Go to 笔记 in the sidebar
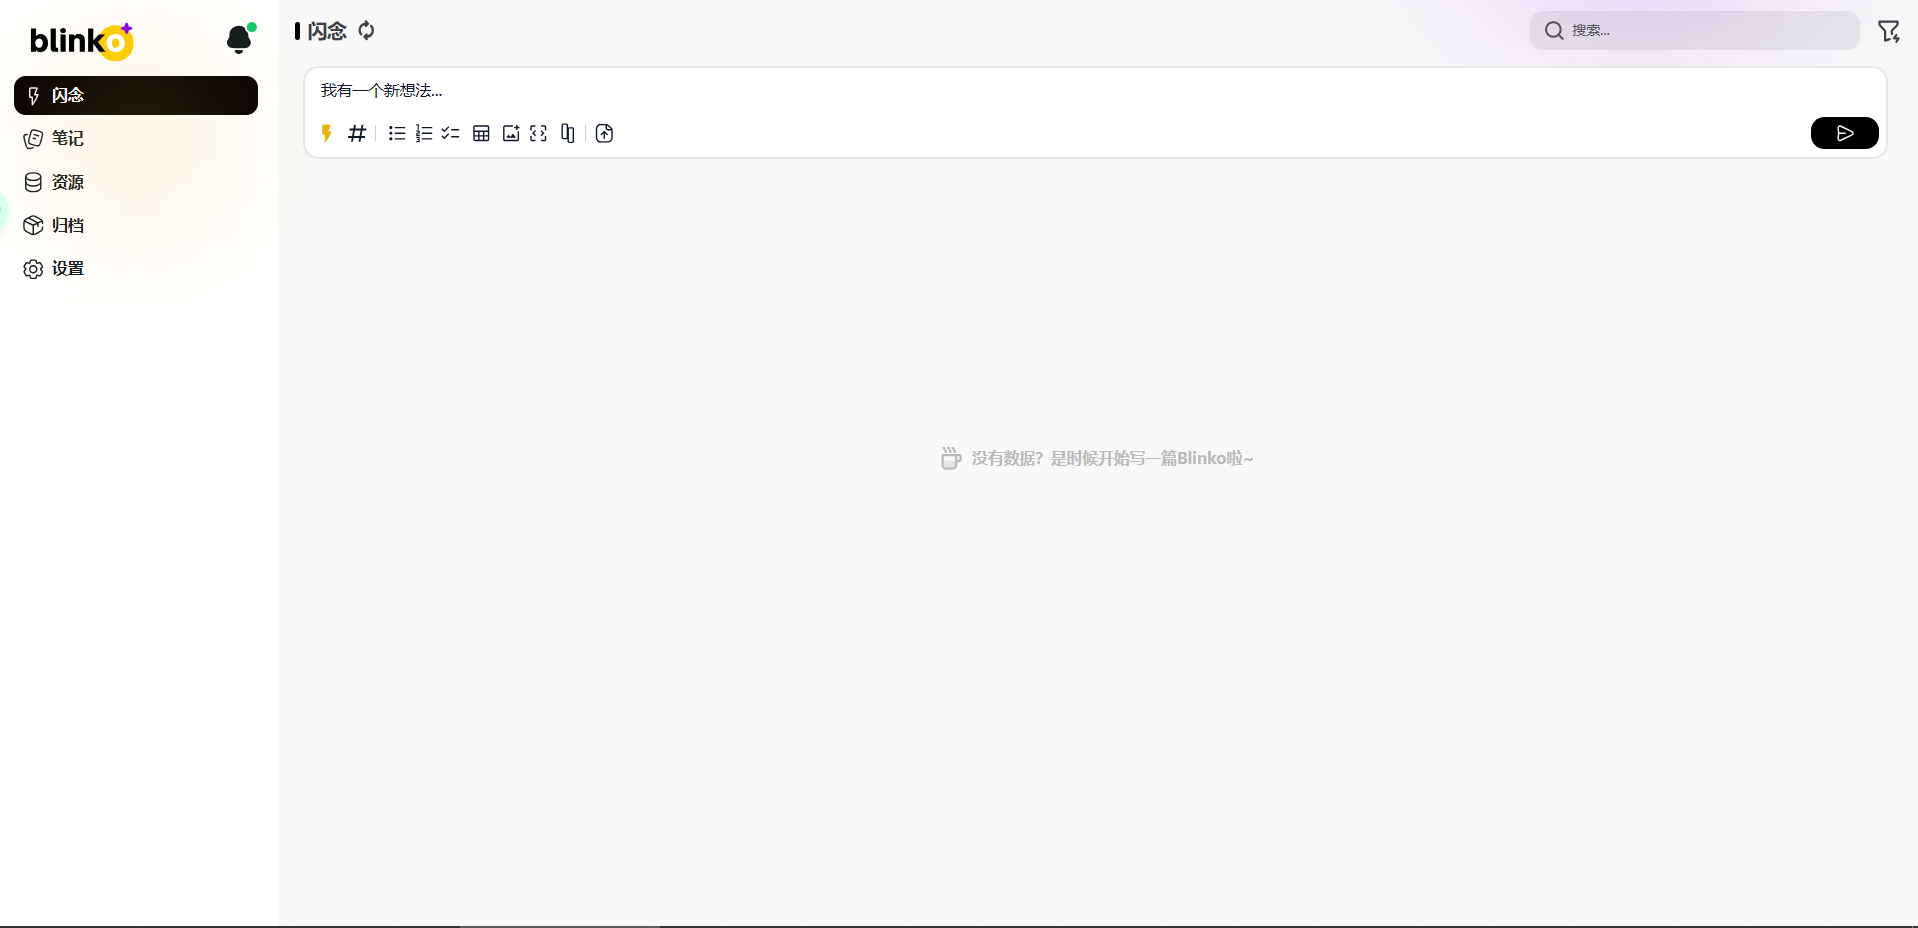This screenshot has width=1918, height=928. click(136, 138)
